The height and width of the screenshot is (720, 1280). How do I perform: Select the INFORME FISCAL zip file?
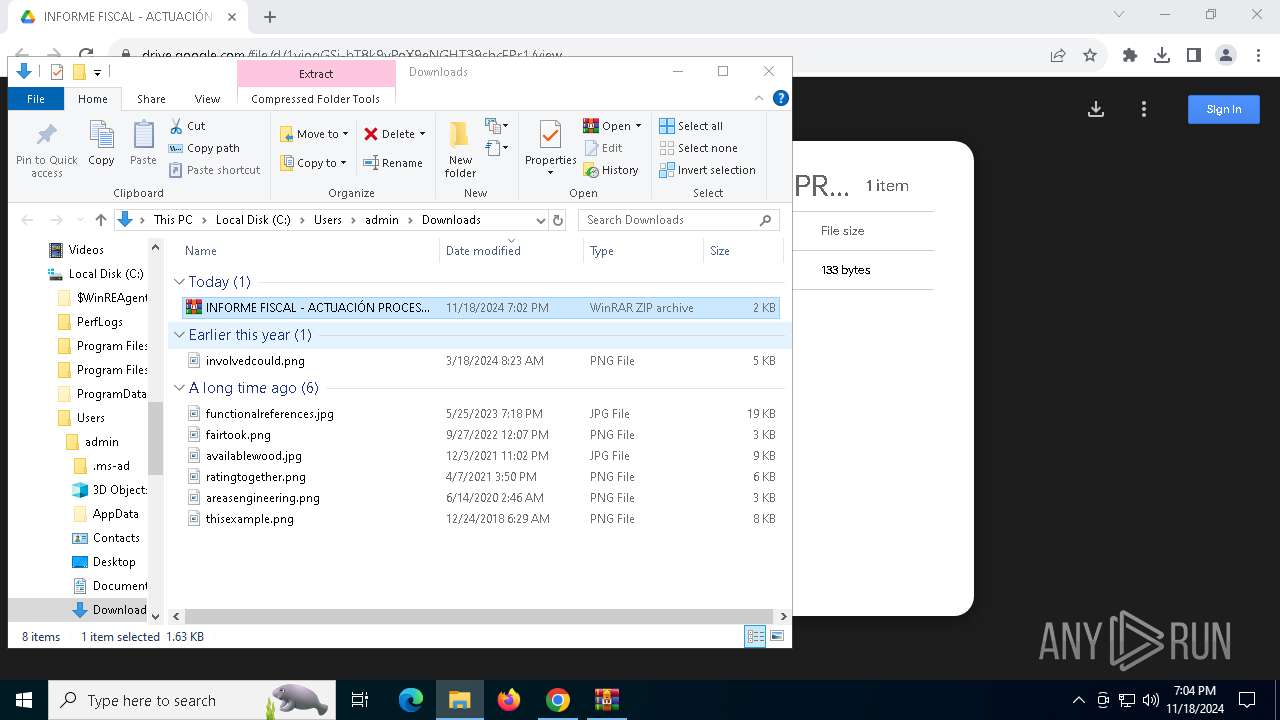(x=480, y=308)
